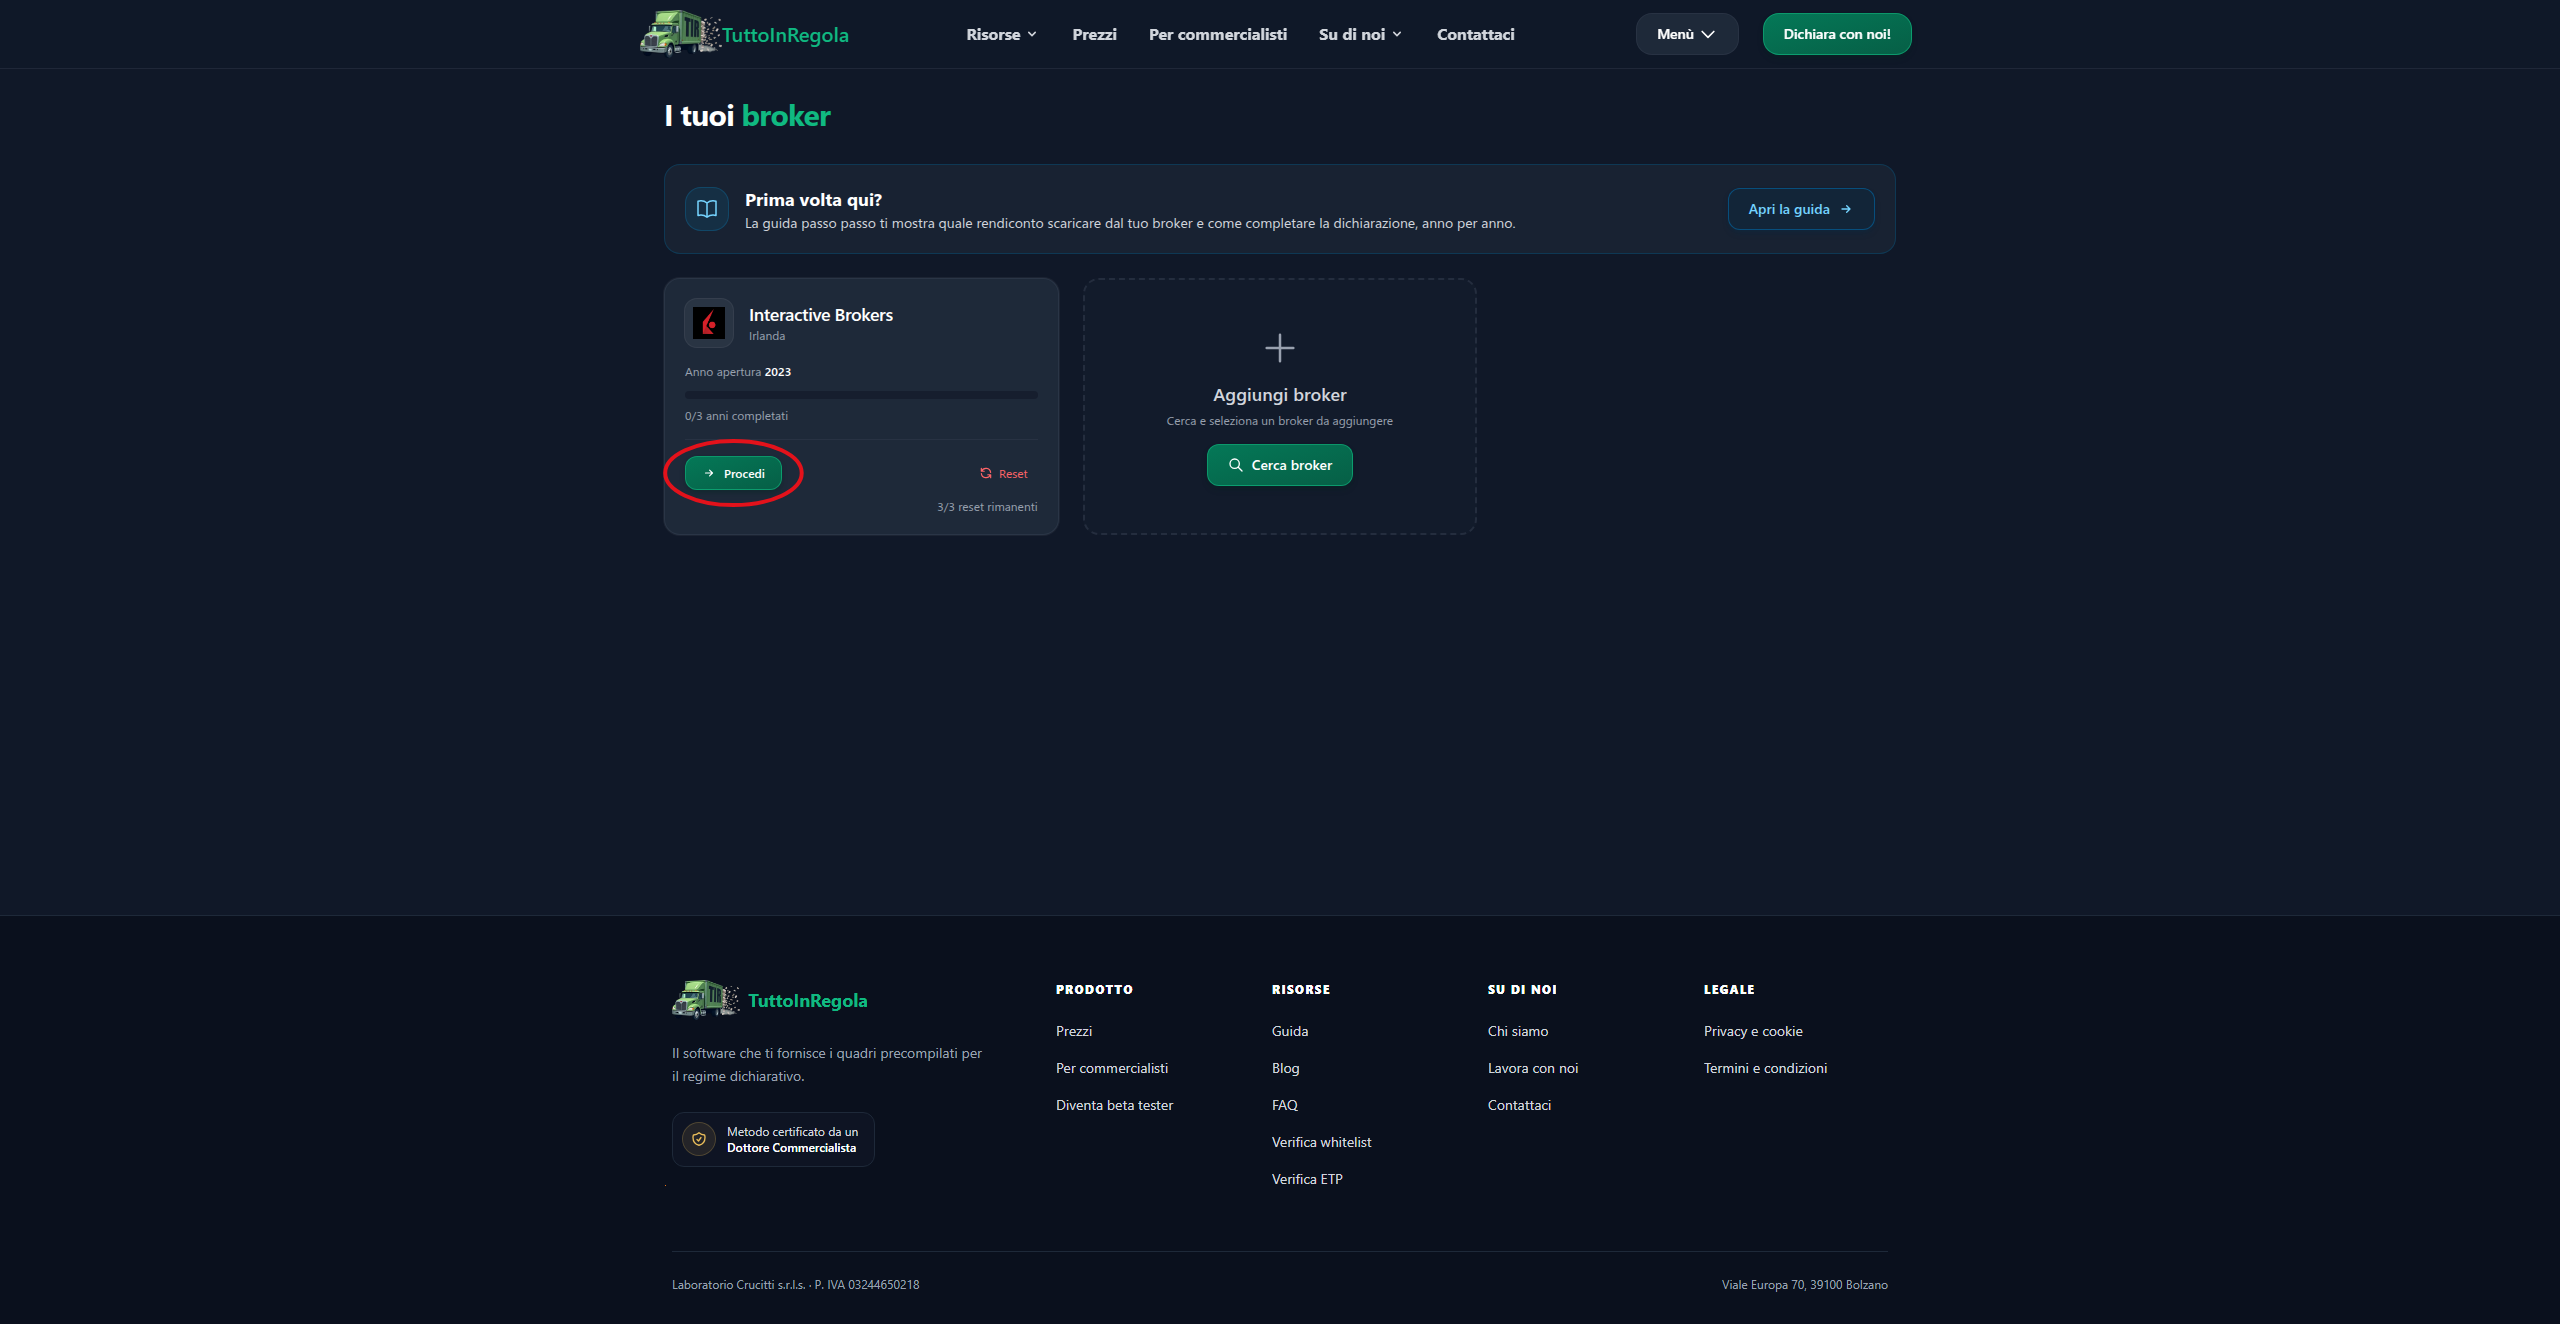Viewport: 2560px width, 1324px height.
Task: Click the Procedi button
Action: pos(733,473)
